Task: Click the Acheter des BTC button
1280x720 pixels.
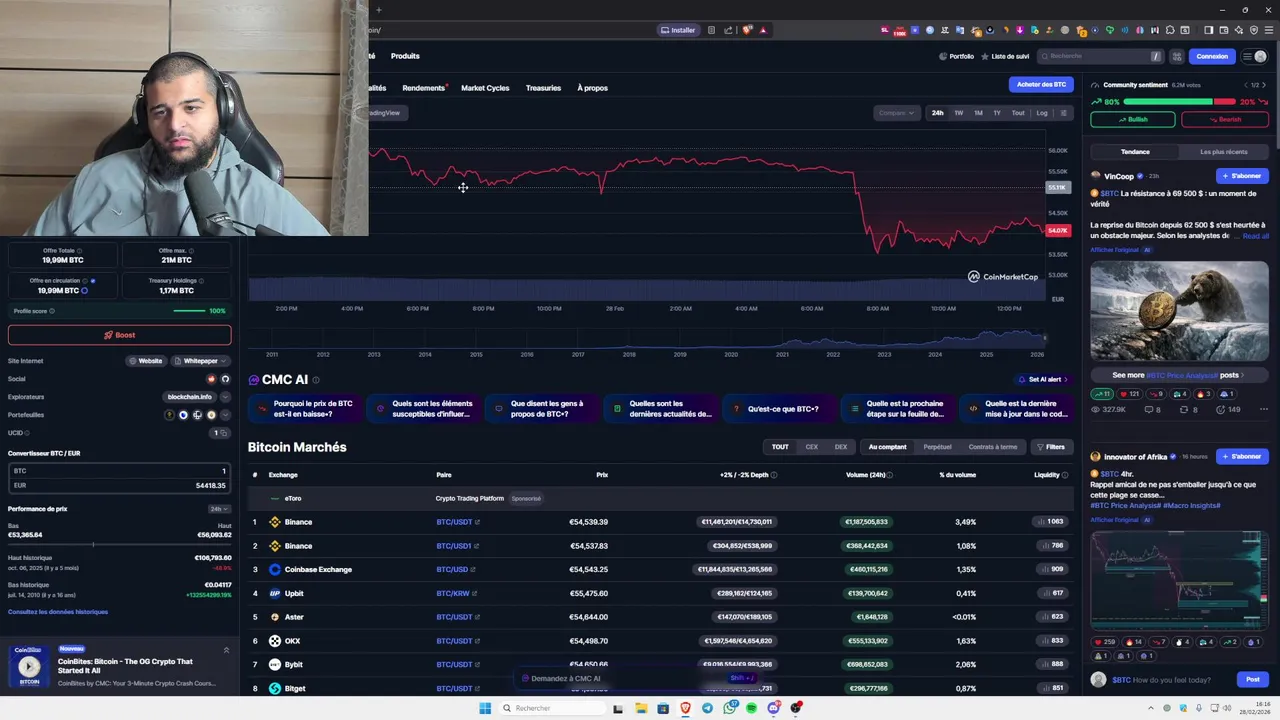Action: click(1041, 85)
